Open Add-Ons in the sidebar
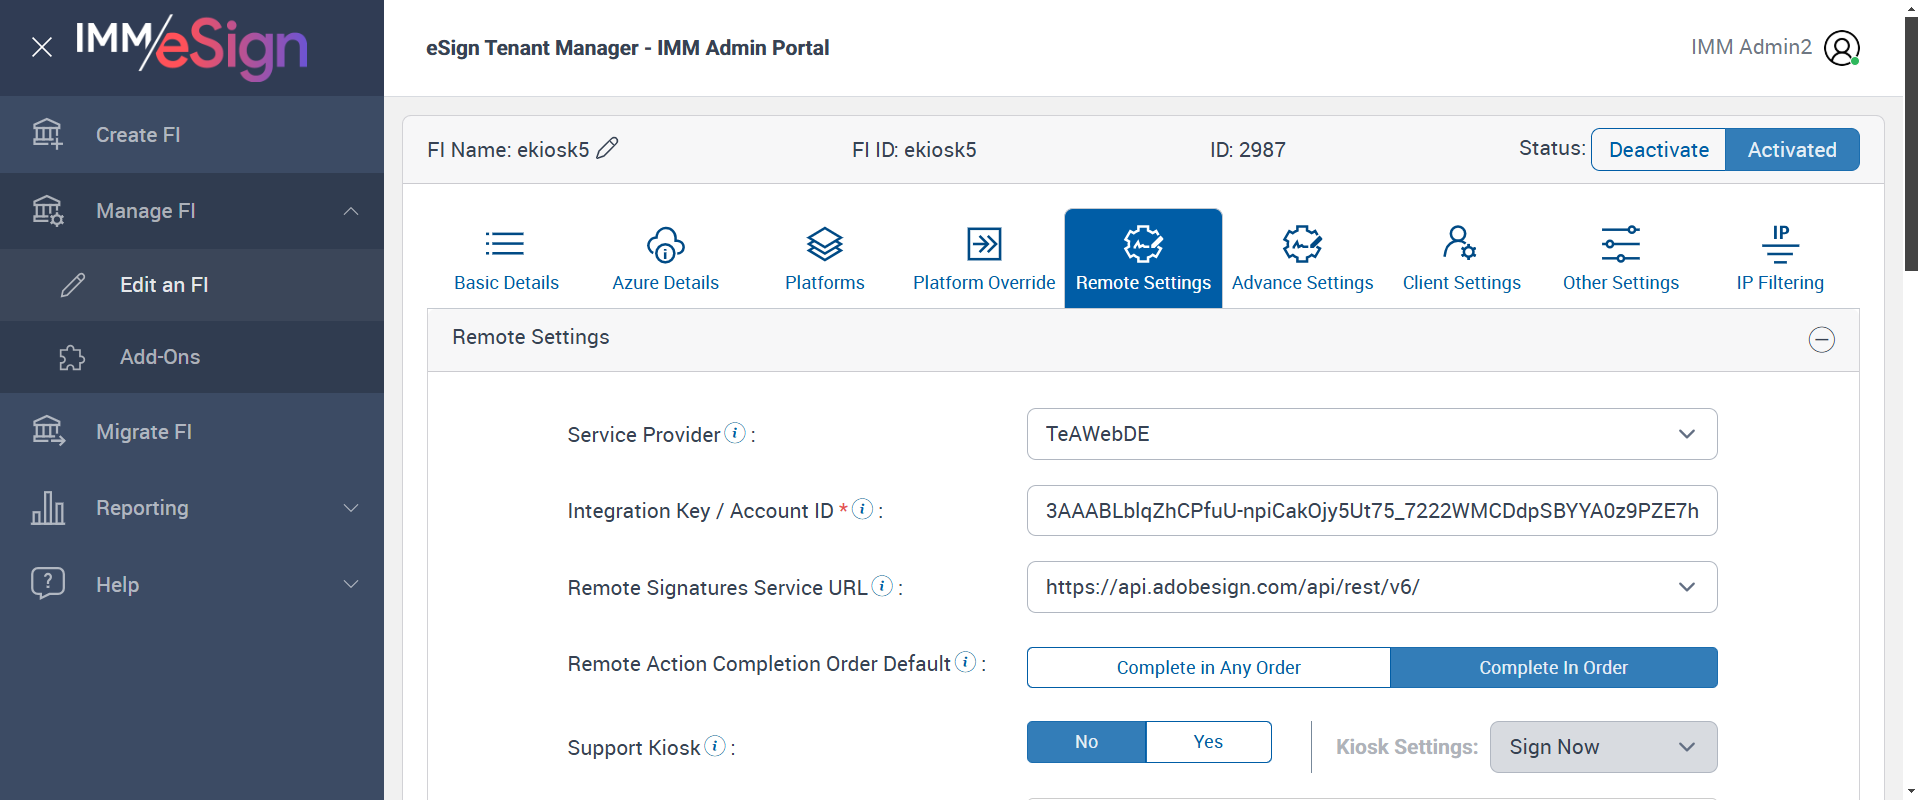This screenshot has width=1920, height=800. pos(160,357)
